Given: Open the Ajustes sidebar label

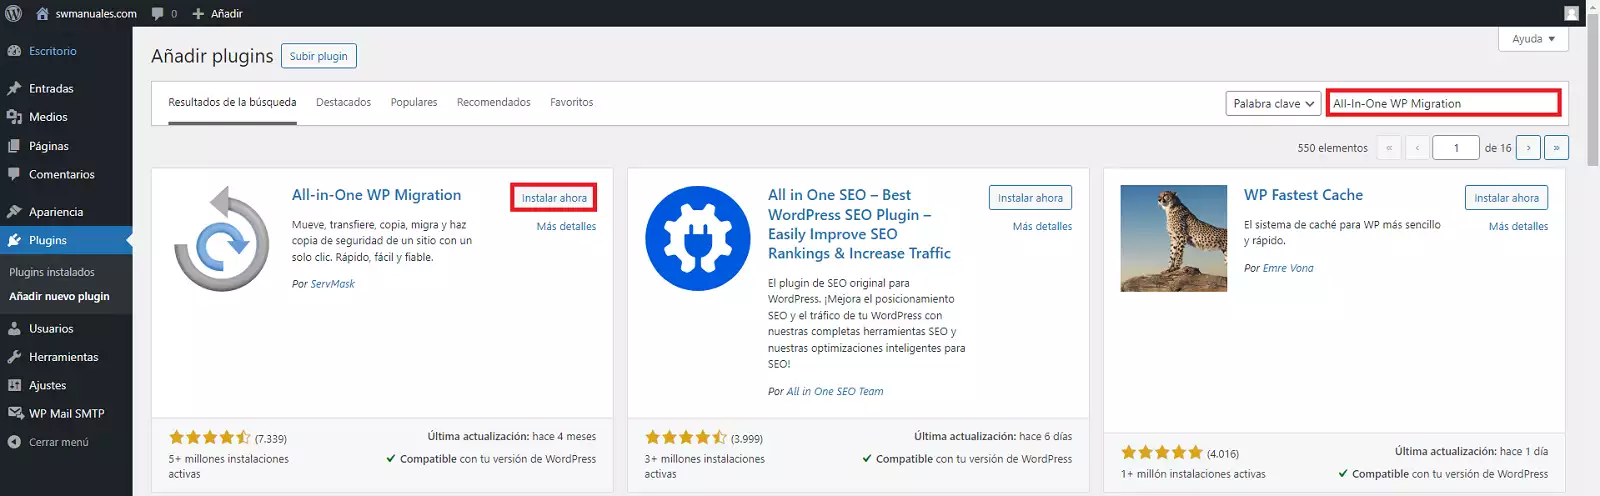Looking at the screenshot, I should tap(48, 385).
